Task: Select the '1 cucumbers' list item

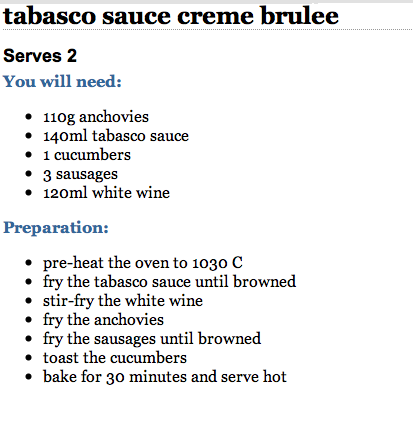Action: [x=87, y=155]
